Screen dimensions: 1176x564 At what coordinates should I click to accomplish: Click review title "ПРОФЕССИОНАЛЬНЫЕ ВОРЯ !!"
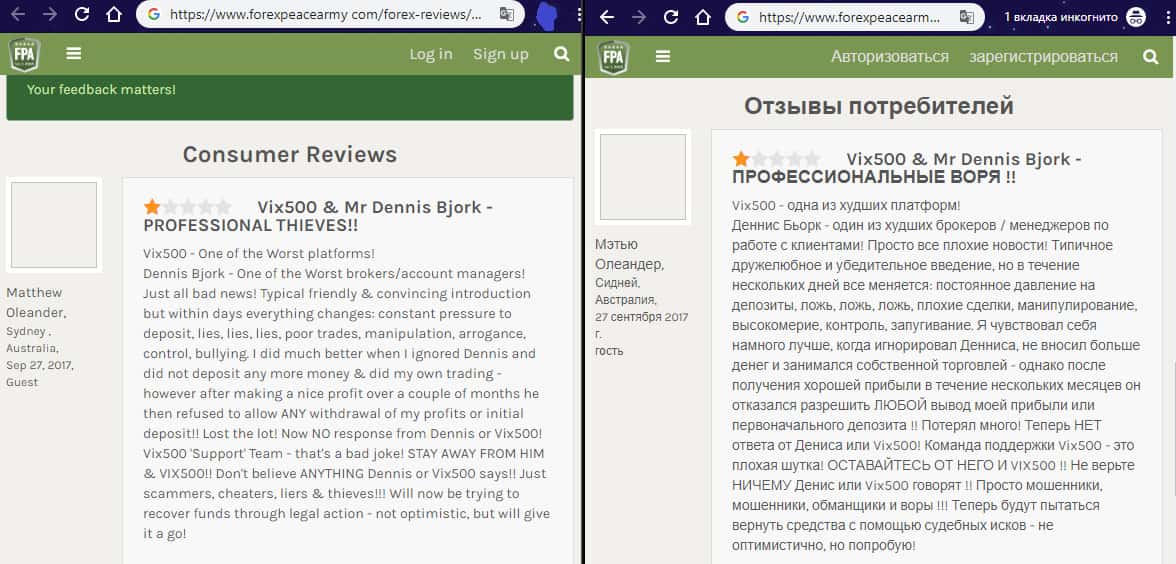(874, 178)
